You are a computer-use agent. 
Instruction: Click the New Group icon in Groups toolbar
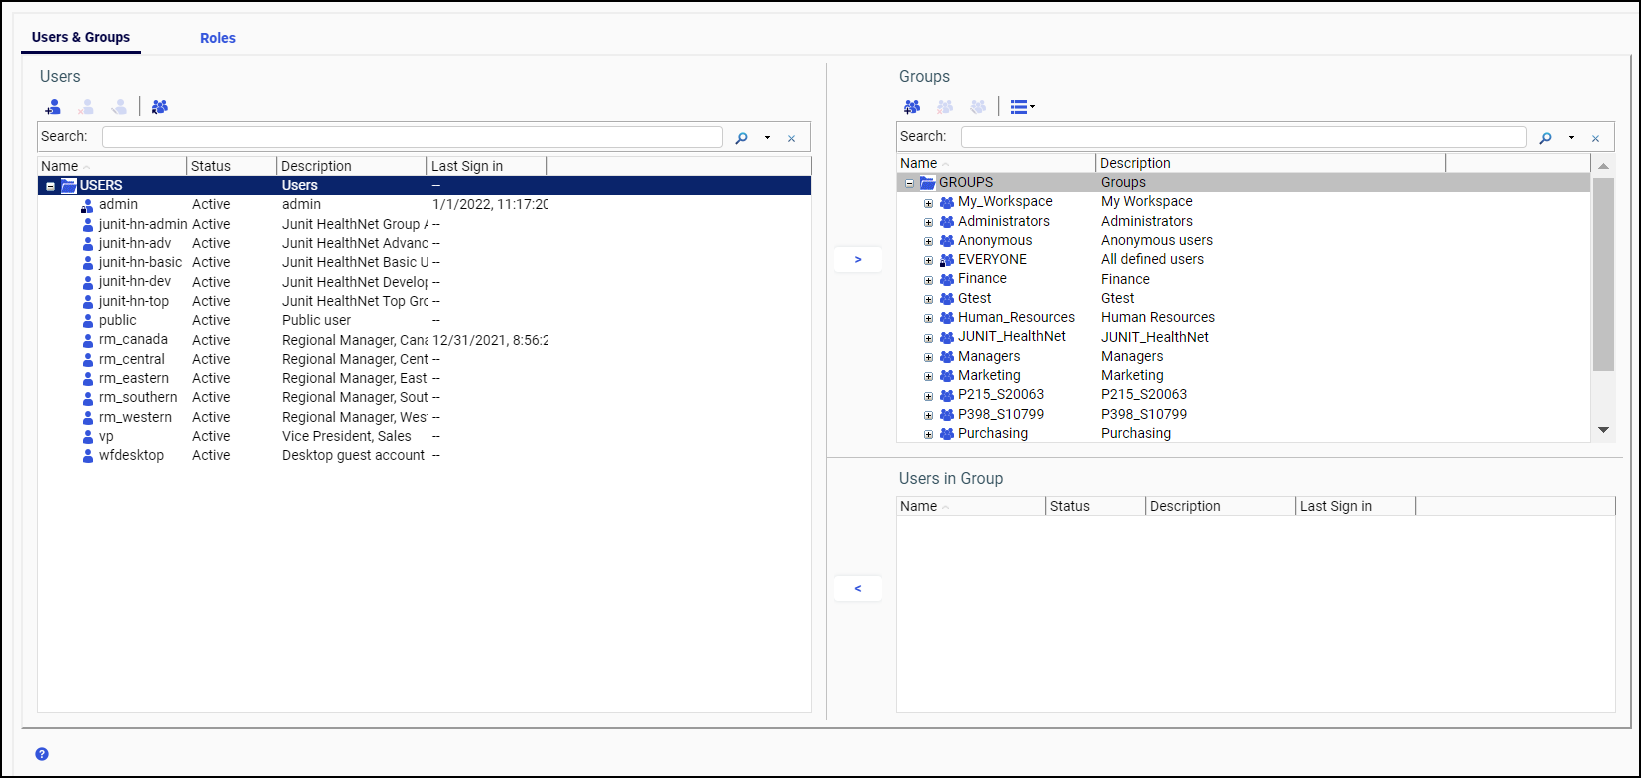912,106
